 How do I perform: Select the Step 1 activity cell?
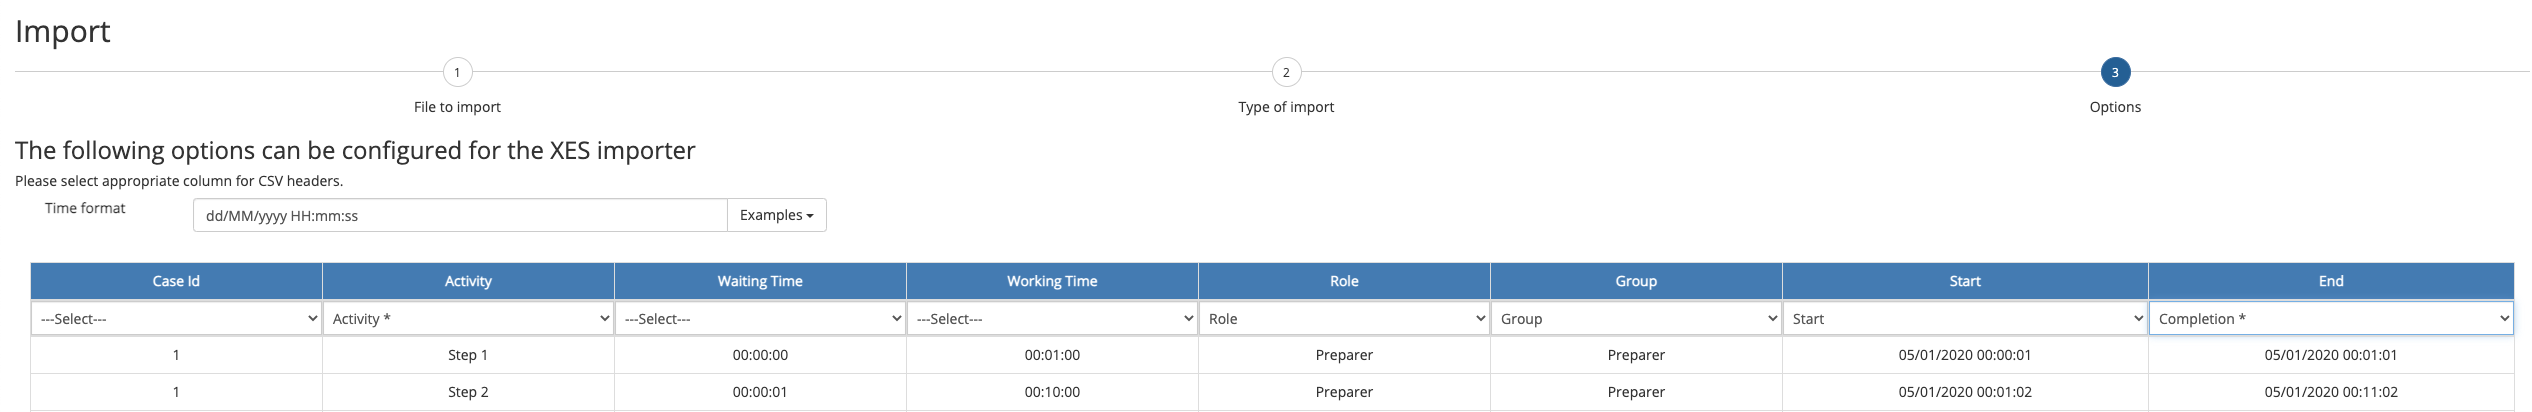tap(468, 355)
